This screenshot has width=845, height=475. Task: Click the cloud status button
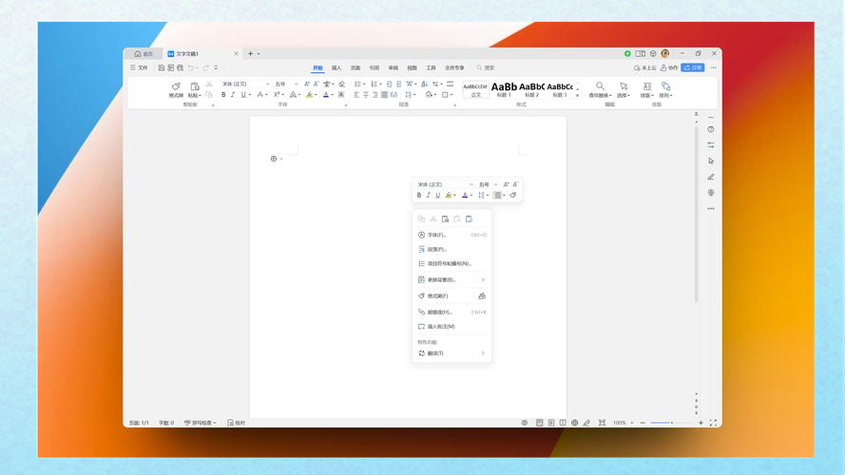pos(645,68)
